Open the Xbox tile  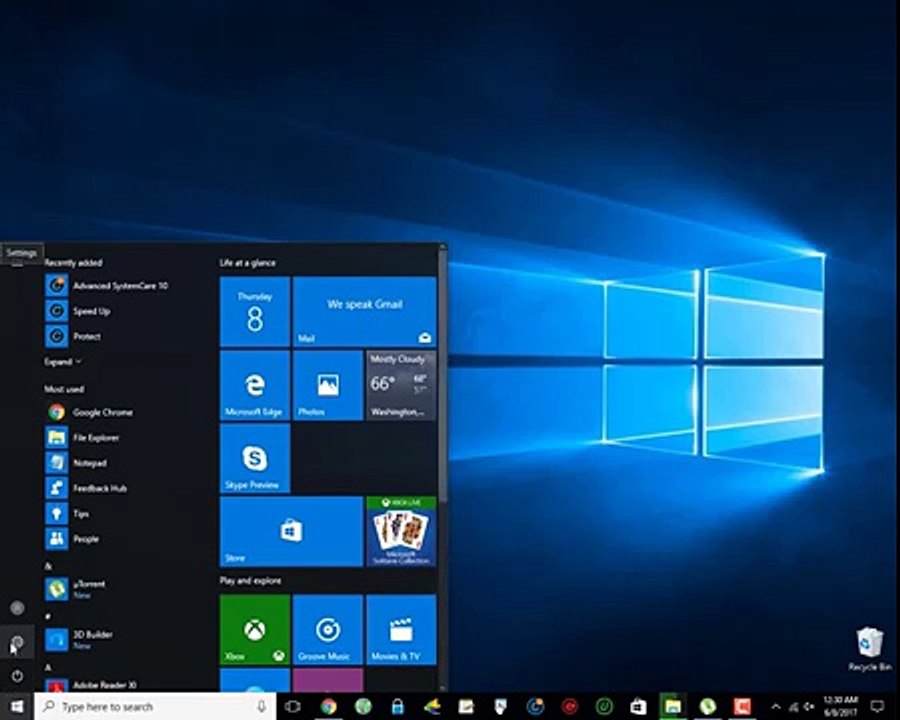pos(255,630)
